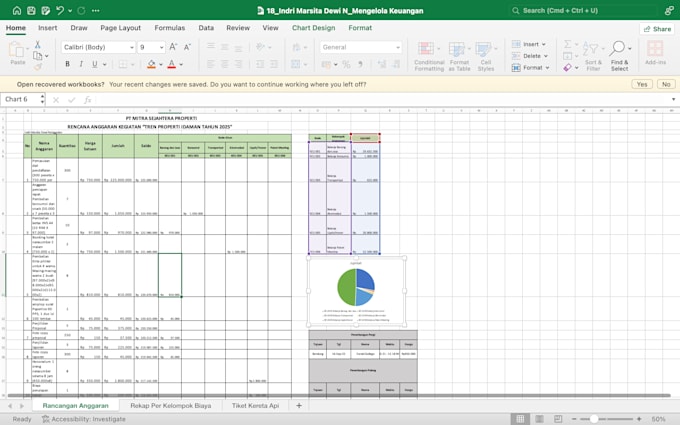Toggle Italic formatting

(x=81, y=64)
